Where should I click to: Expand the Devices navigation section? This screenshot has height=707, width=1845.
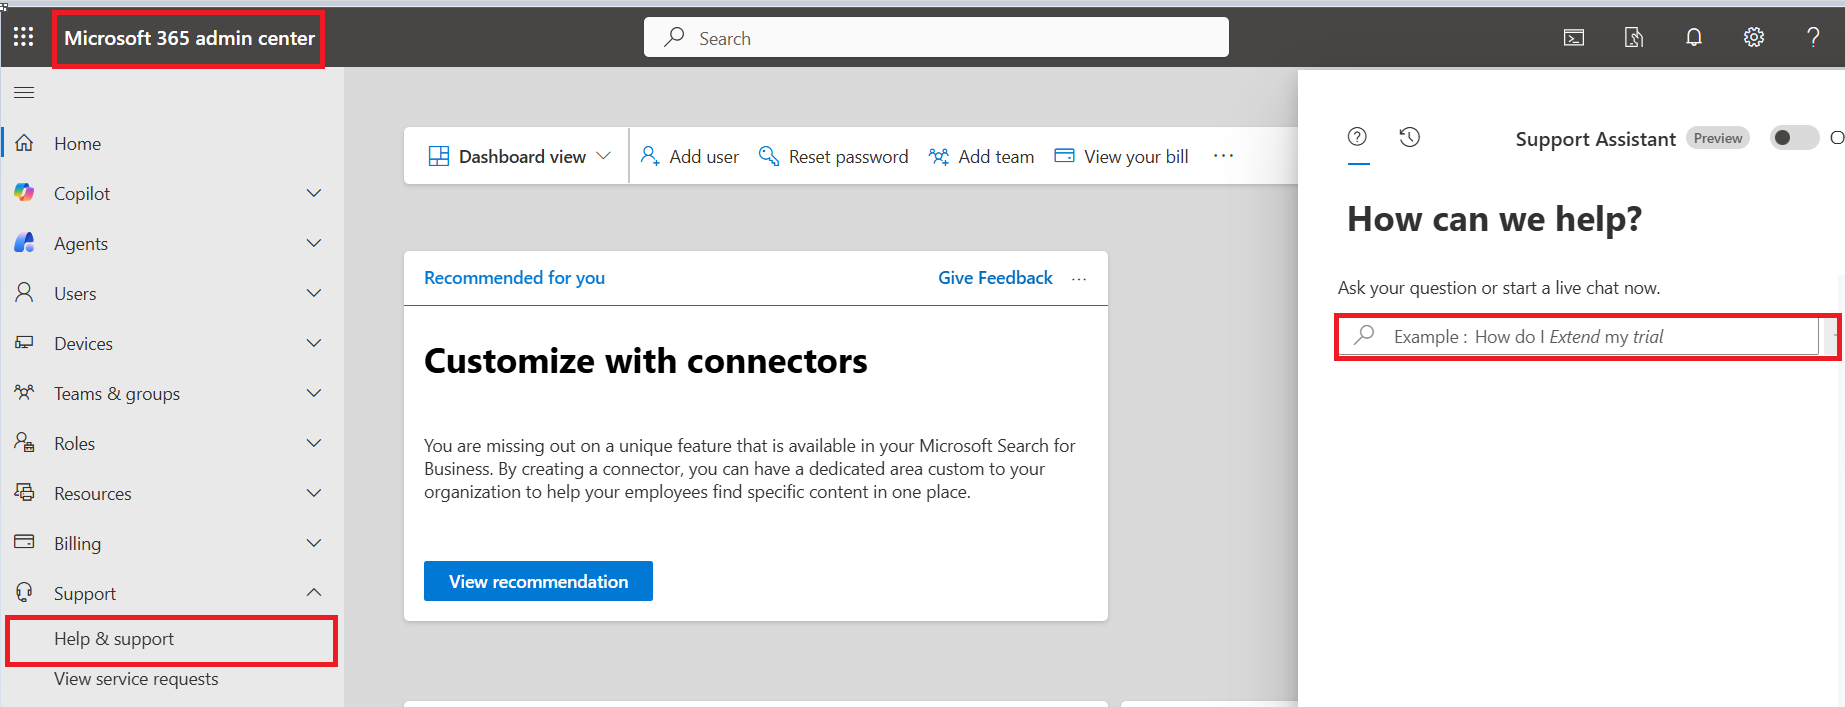[x=314, y=343]
